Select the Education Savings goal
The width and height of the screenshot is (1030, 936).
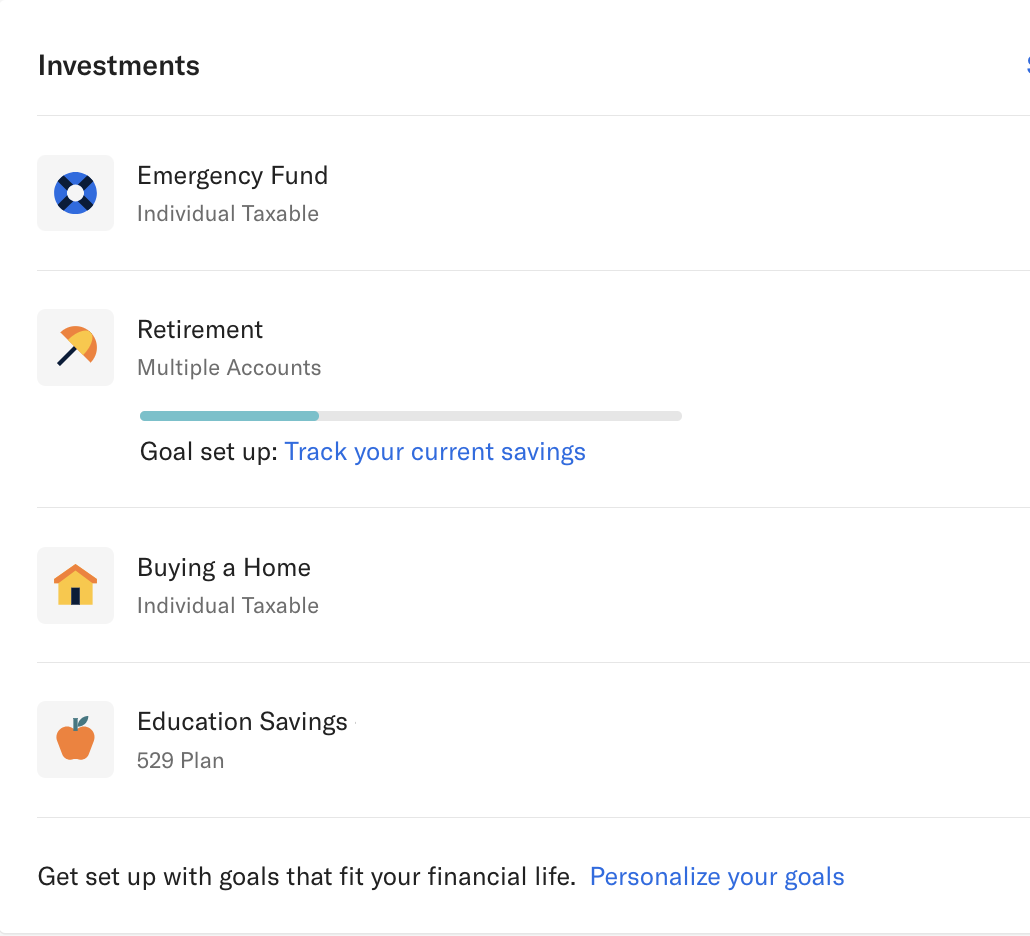[242, 722]
